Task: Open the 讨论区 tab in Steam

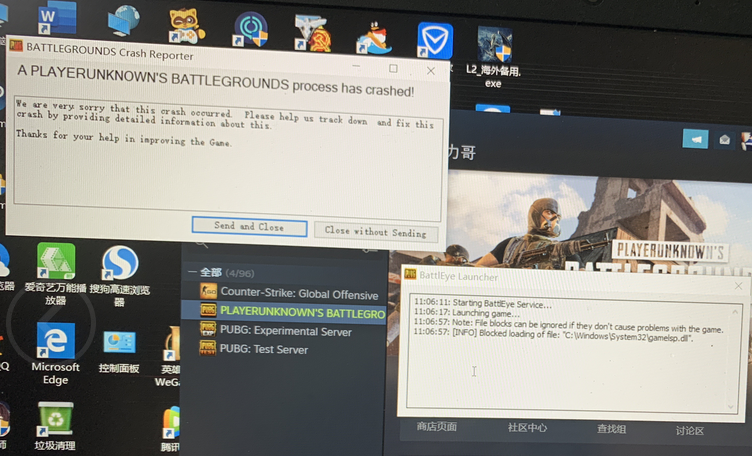Action: point(689,431)
